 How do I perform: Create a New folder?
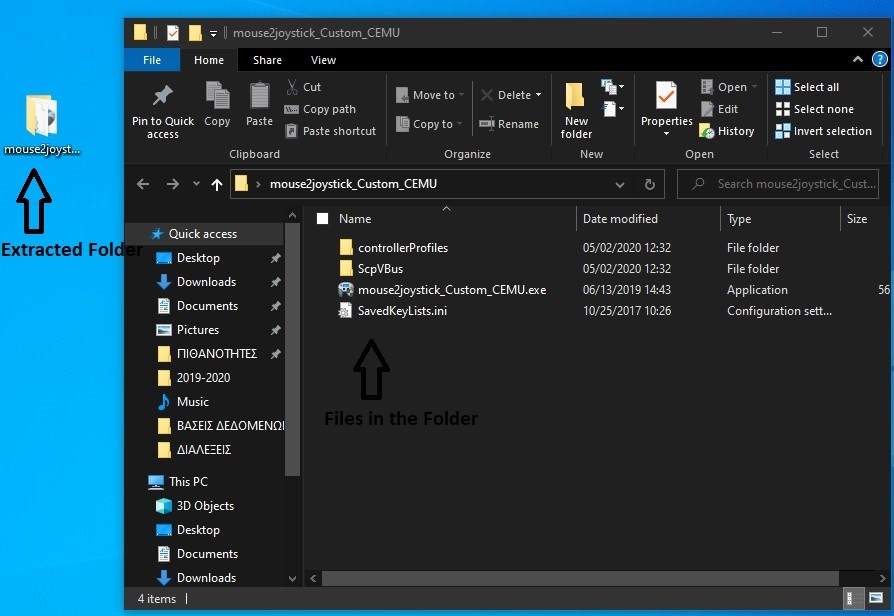pos(576,110)
